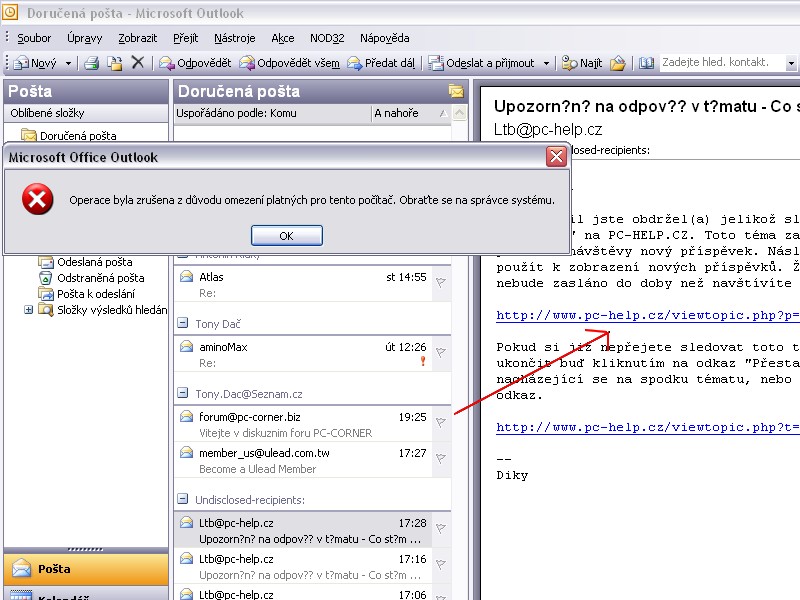Image resolution: width=800 pixels, height=600 pixels.
Task: Open the Ltb@pc-help.cz message from 17:16
Action: point(305,566)
